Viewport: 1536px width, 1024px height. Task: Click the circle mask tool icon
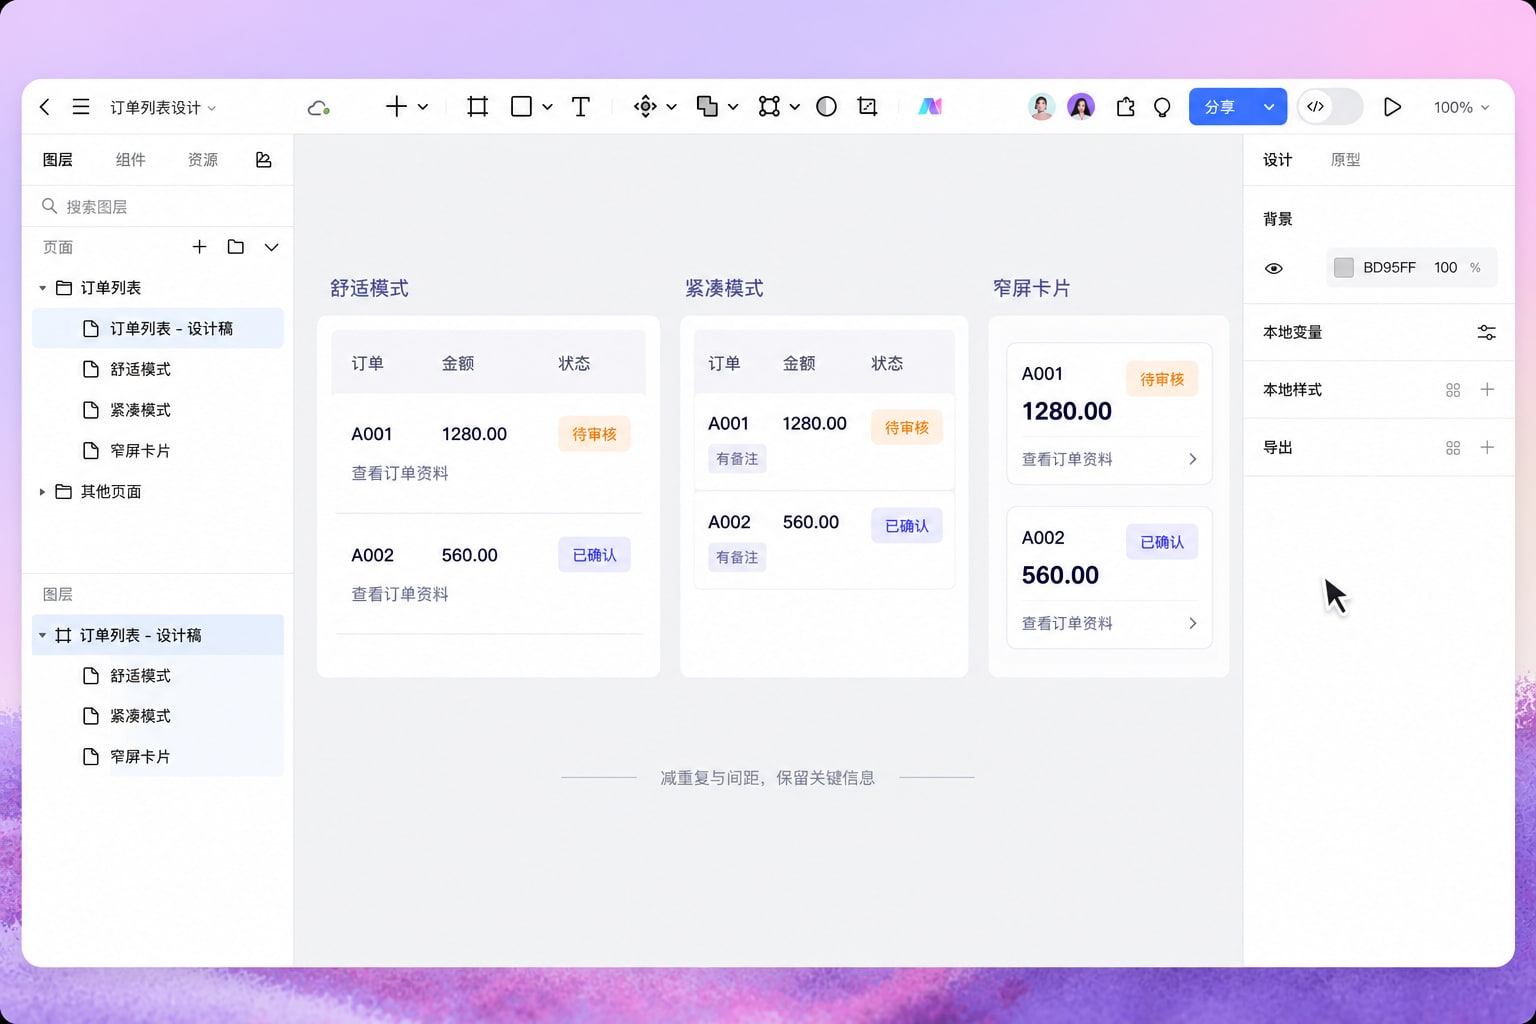826,107
